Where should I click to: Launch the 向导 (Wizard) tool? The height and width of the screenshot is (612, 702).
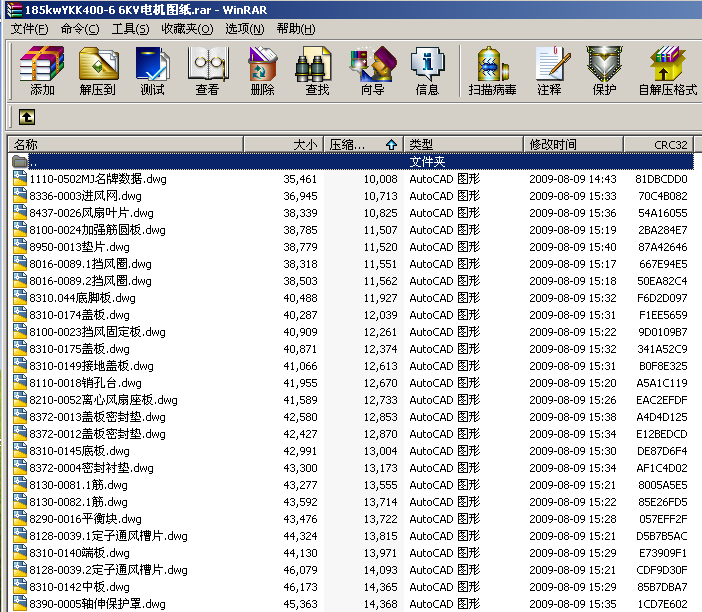click(373, 71)
